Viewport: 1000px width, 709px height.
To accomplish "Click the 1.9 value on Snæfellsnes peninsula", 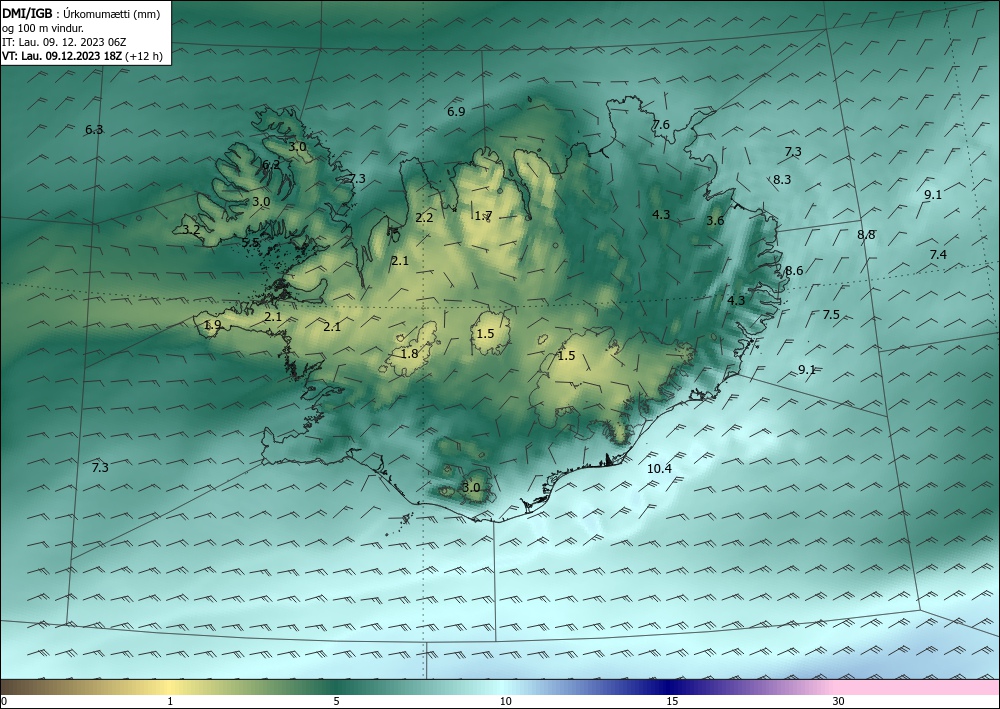I will [212, 325].
